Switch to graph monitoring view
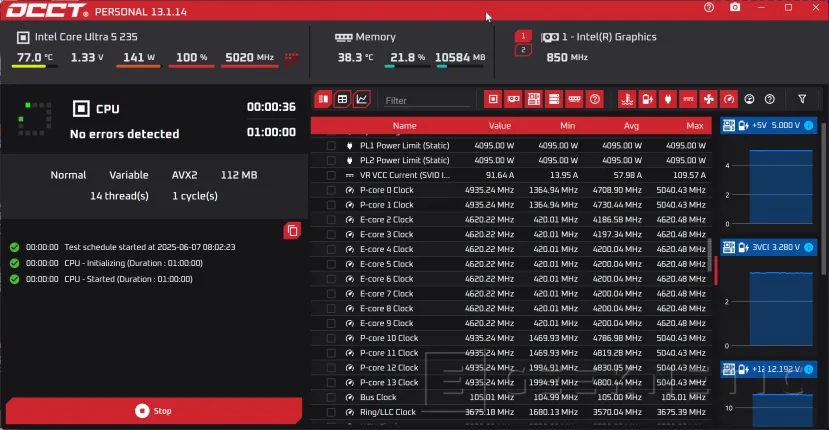This screenshot has height=430, width=829. coord(362,99)
